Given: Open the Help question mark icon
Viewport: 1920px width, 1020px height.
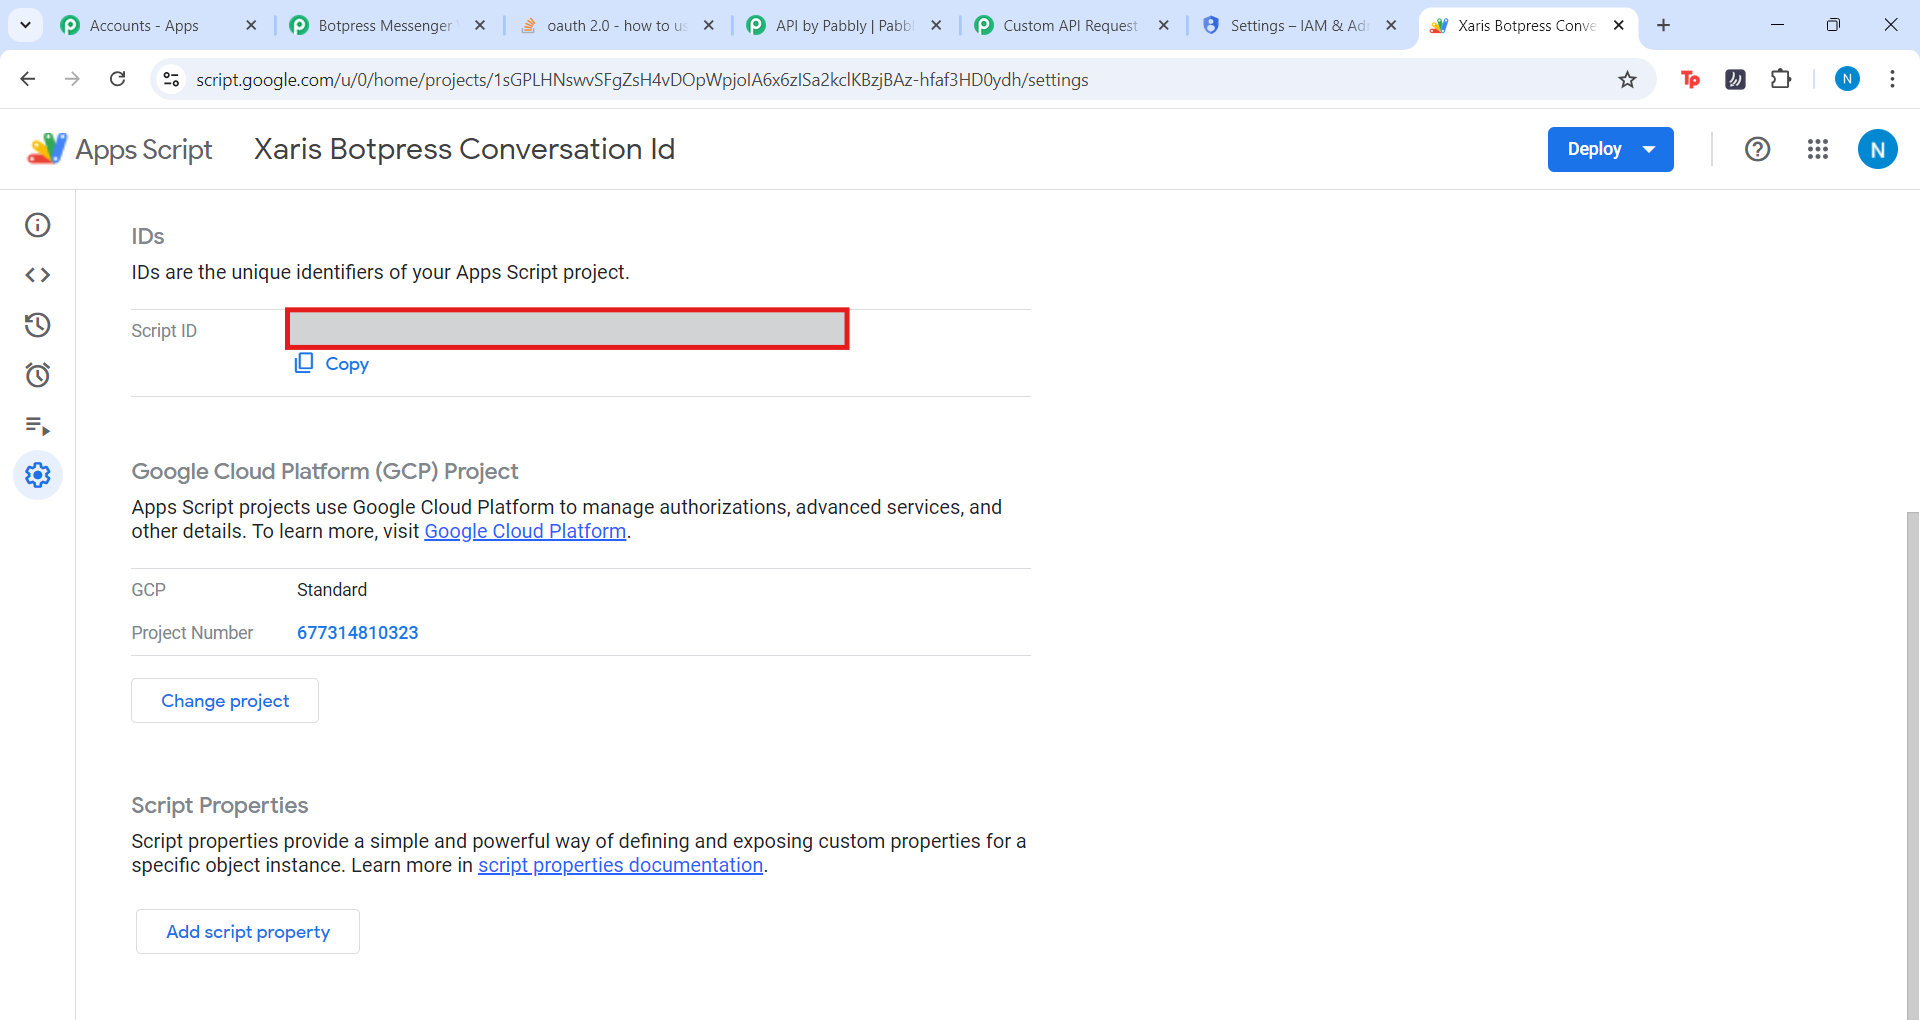Looking at the screenshot, I should pyautogui.click(x=1757, y=149).
